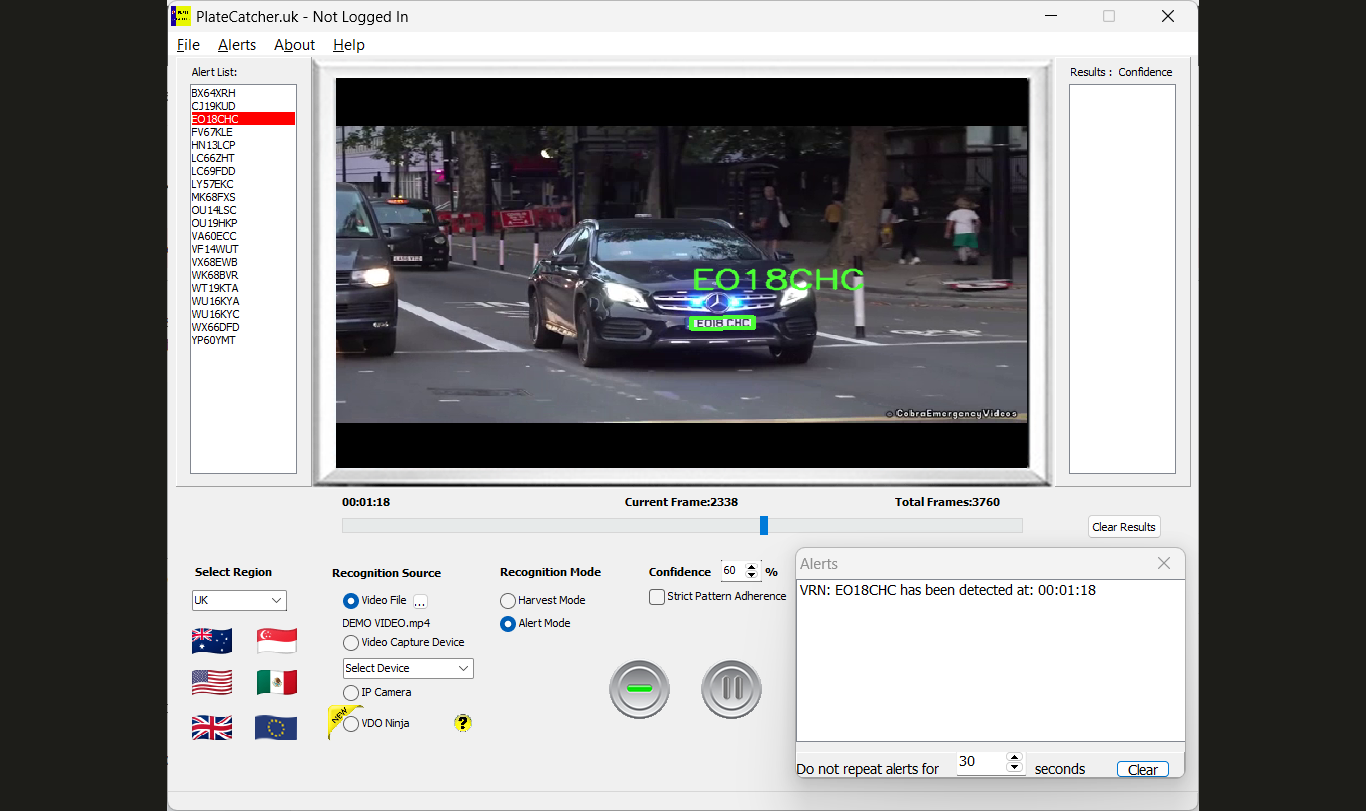Click the yellow question mark help icon
The width and height of the screenshot is (1366, 811).
pos(462,723)
